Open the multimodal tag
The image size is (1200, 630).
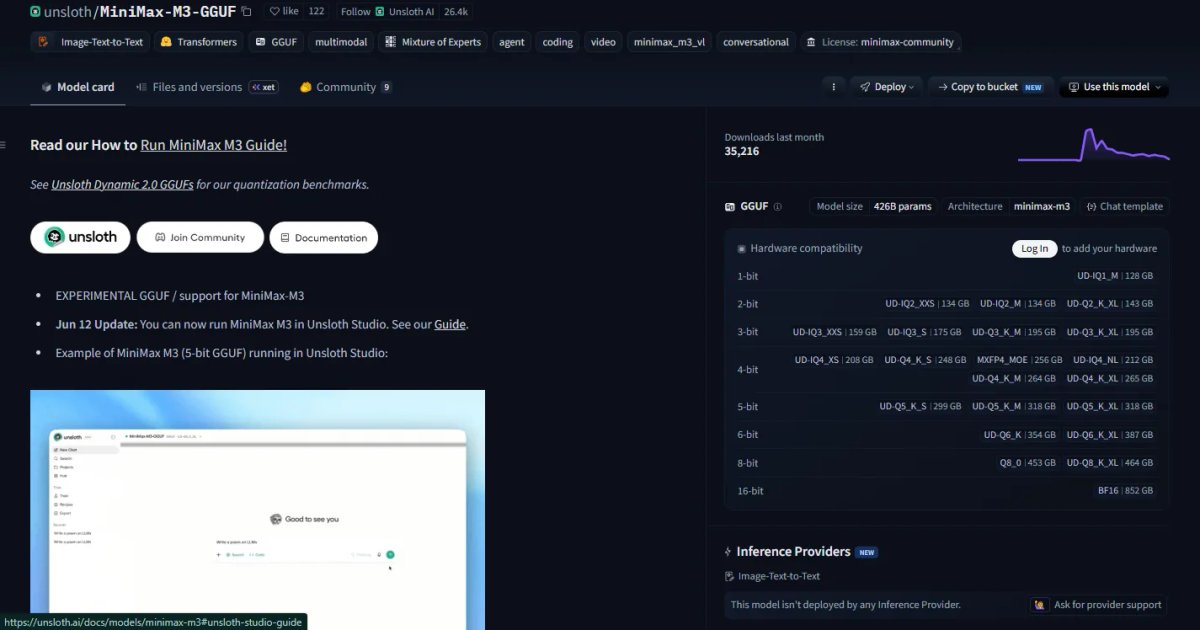[x=341, y=42]
